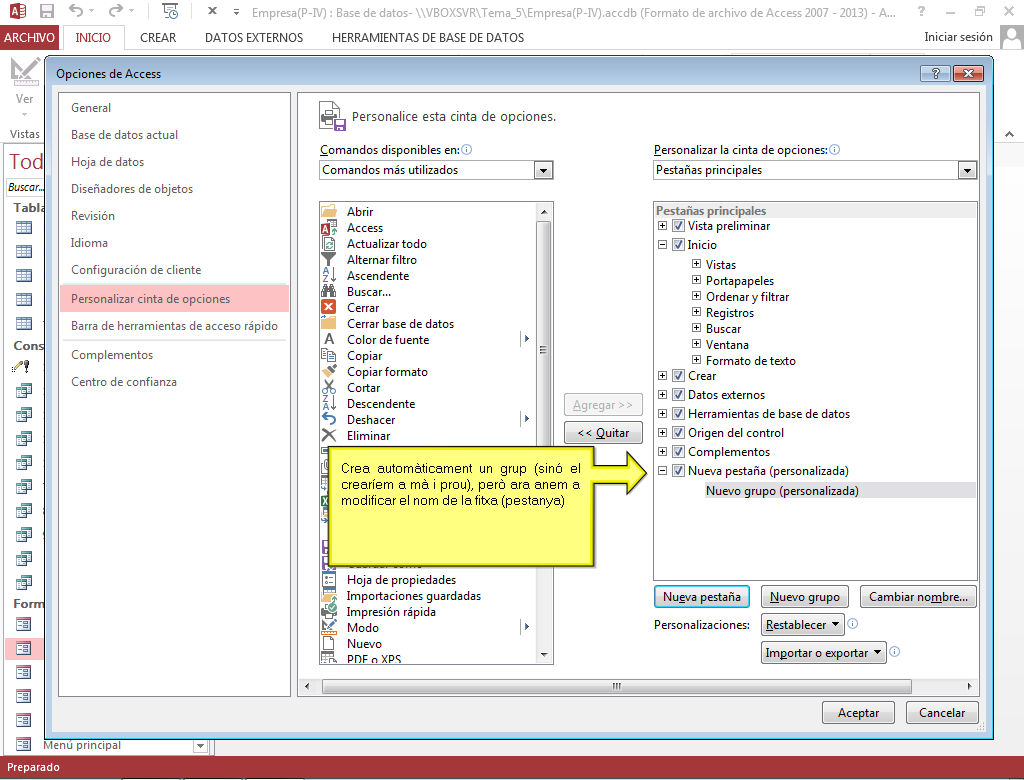Open the ARCHIVO ribbon tab
Screen dimensions: 1024x780
pos(29,37)
